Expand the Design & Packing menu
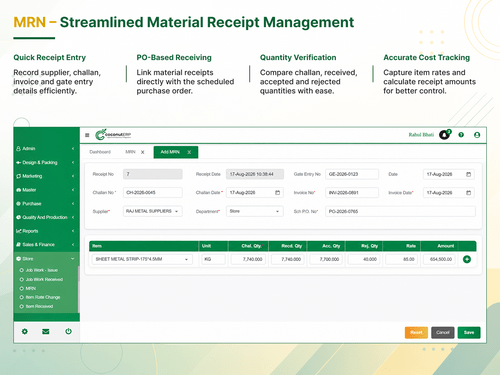This screenshot has width=500, height=375. [46, 162]
